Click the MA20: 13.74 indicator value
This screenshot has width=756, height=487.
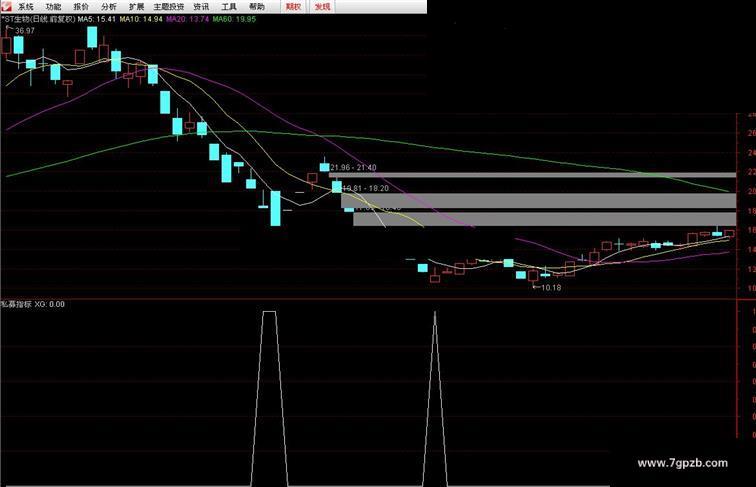(188, 19)
